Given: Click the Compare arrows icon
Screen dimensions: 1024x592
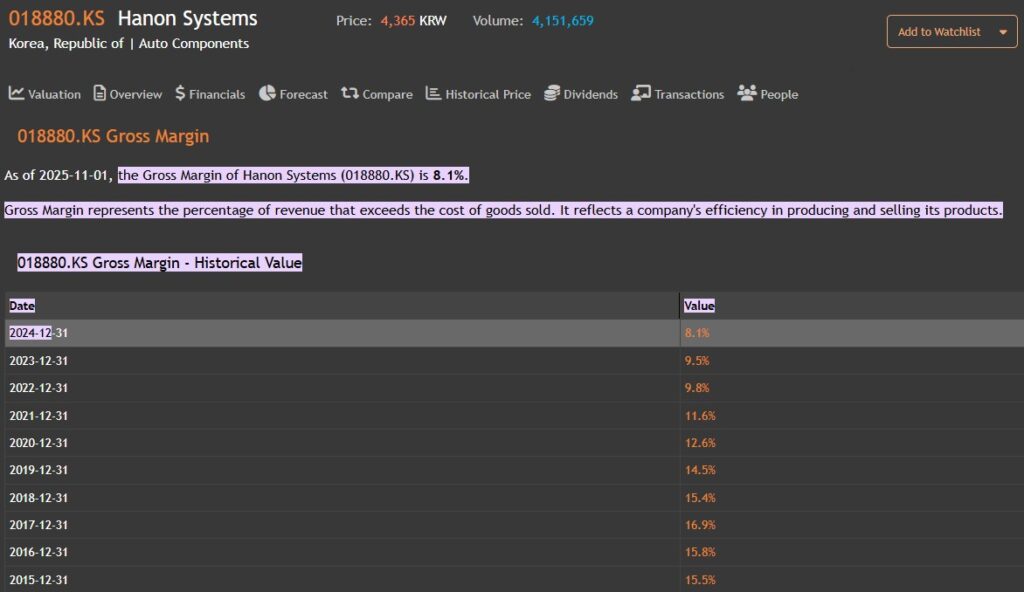Looking at the screenshot, I should click(x=349, y=93).
